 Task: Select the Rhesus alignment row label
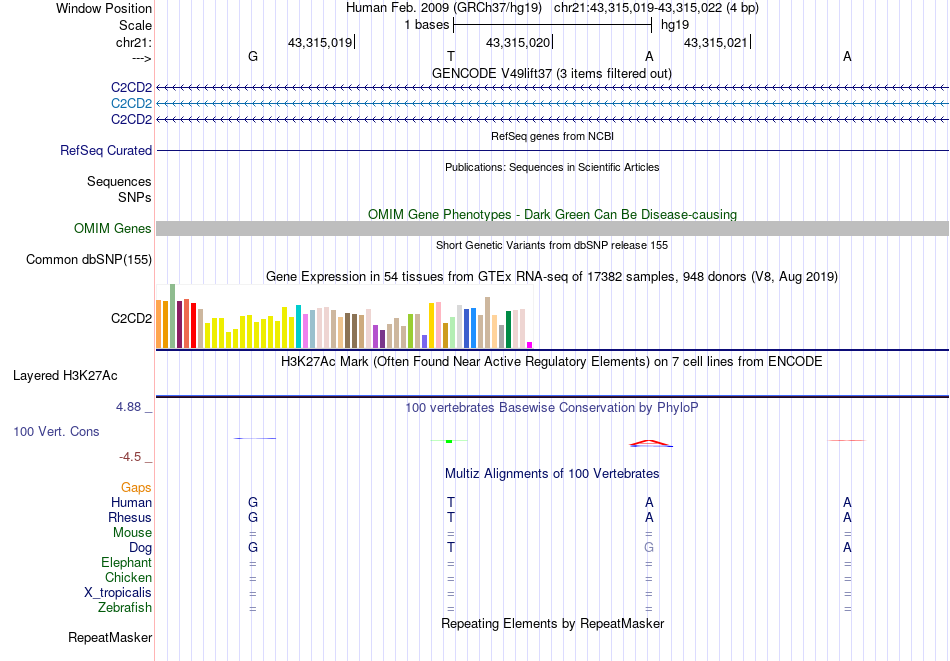click(x=130, y=517)
